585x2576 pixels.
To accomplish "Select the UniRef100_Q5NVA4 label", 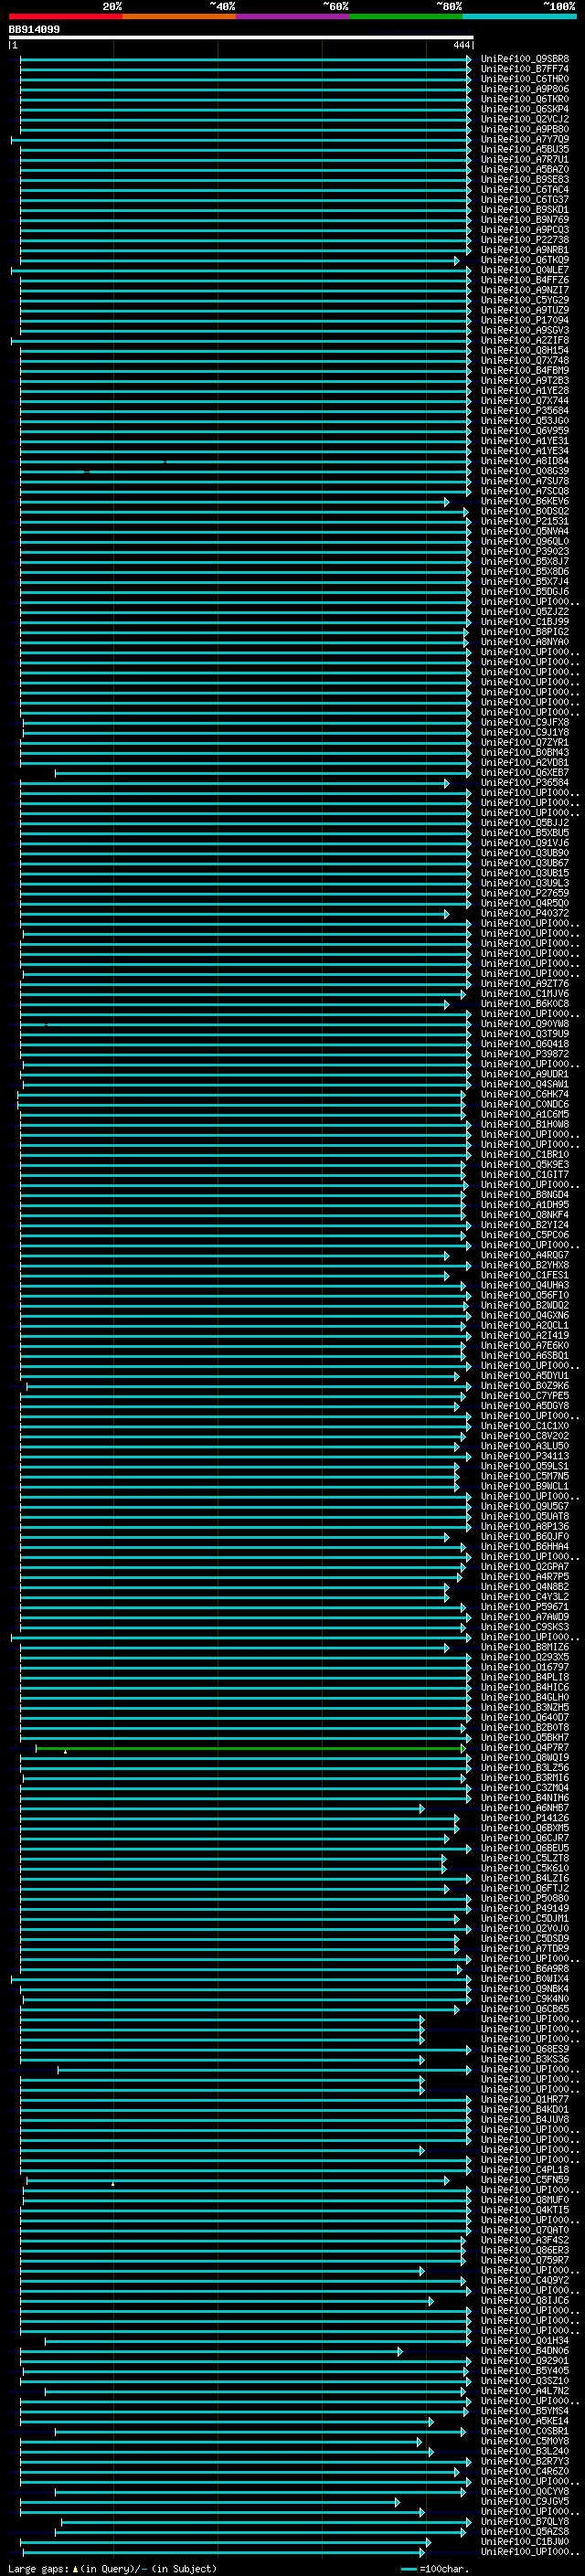I will (x=525, y=531).
